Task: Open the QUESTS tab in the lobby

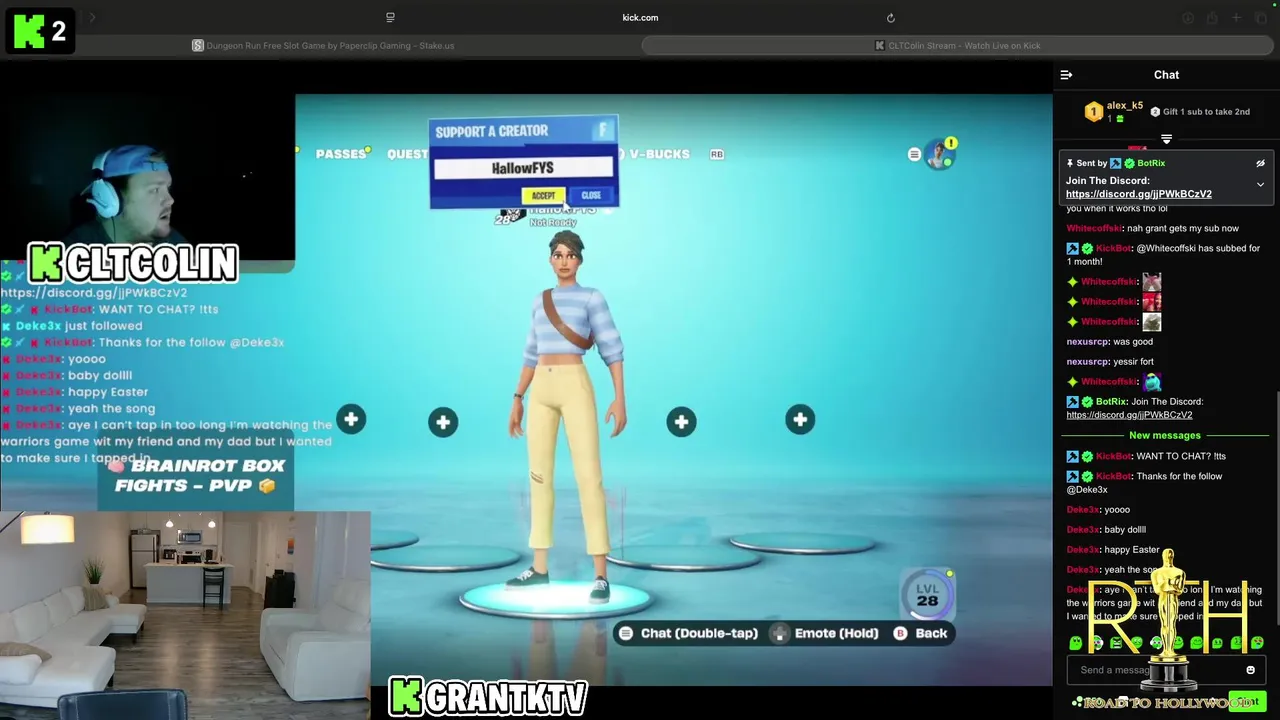Action: tap(408, 154)
